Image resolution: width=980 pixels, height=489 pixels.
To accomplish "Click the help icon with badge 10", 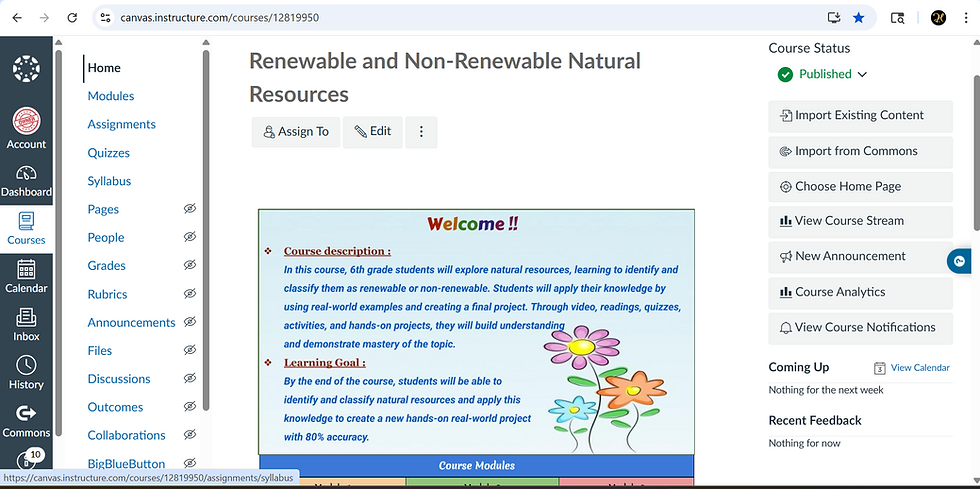I will 29,460.
